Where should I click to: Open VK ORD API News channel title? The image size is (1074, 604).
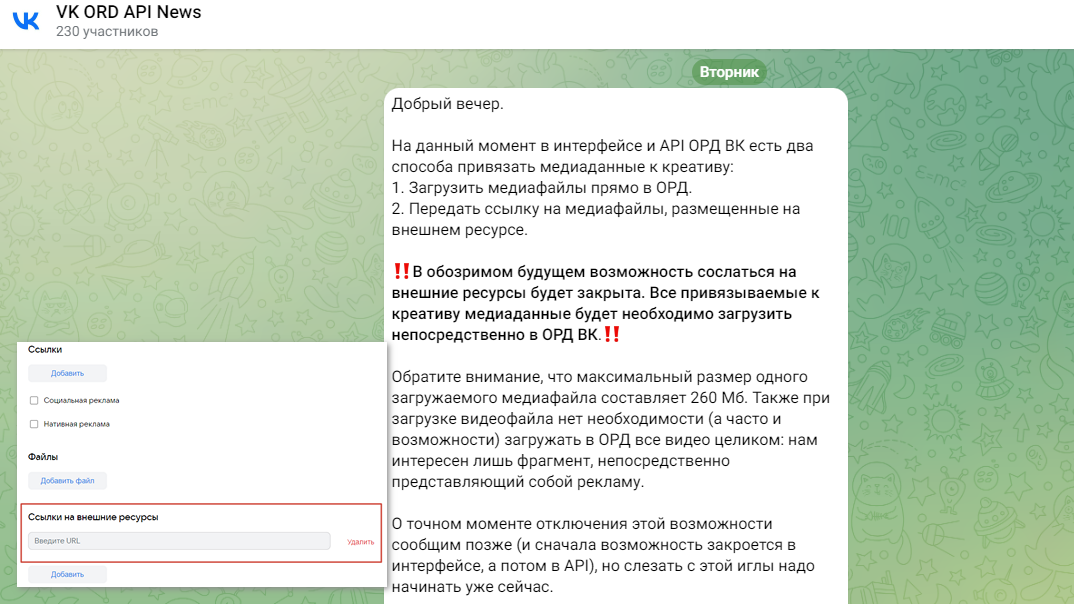coord(129,12)
